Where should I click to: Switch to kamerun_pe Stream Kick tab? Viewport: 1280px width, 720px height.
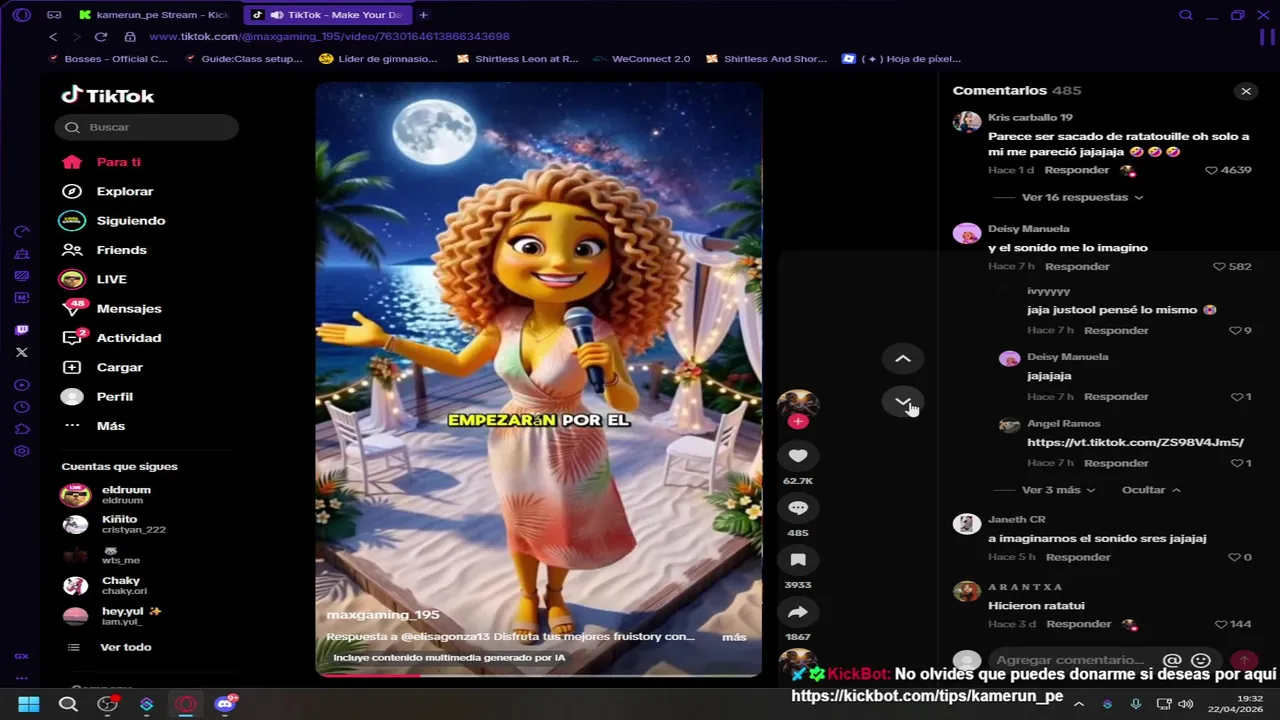tap(155, 15)
